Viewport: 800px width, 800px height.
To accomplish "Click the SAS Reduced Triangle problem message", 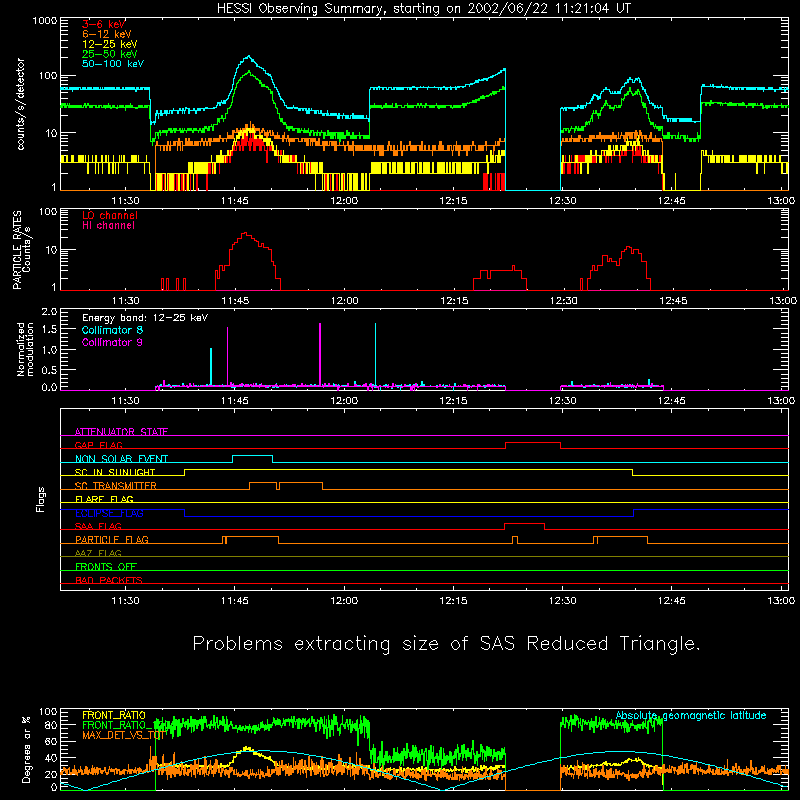I will pos(446,643).
